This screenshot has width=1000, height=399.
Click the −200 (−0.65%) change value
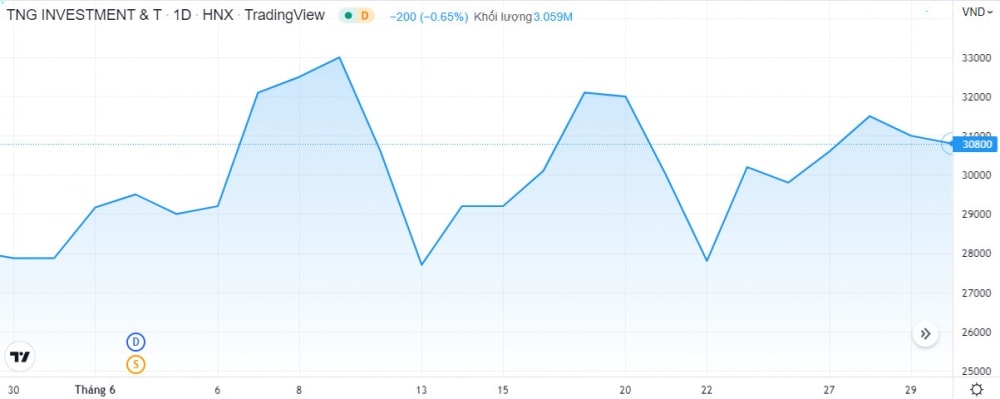pos(429,17)
